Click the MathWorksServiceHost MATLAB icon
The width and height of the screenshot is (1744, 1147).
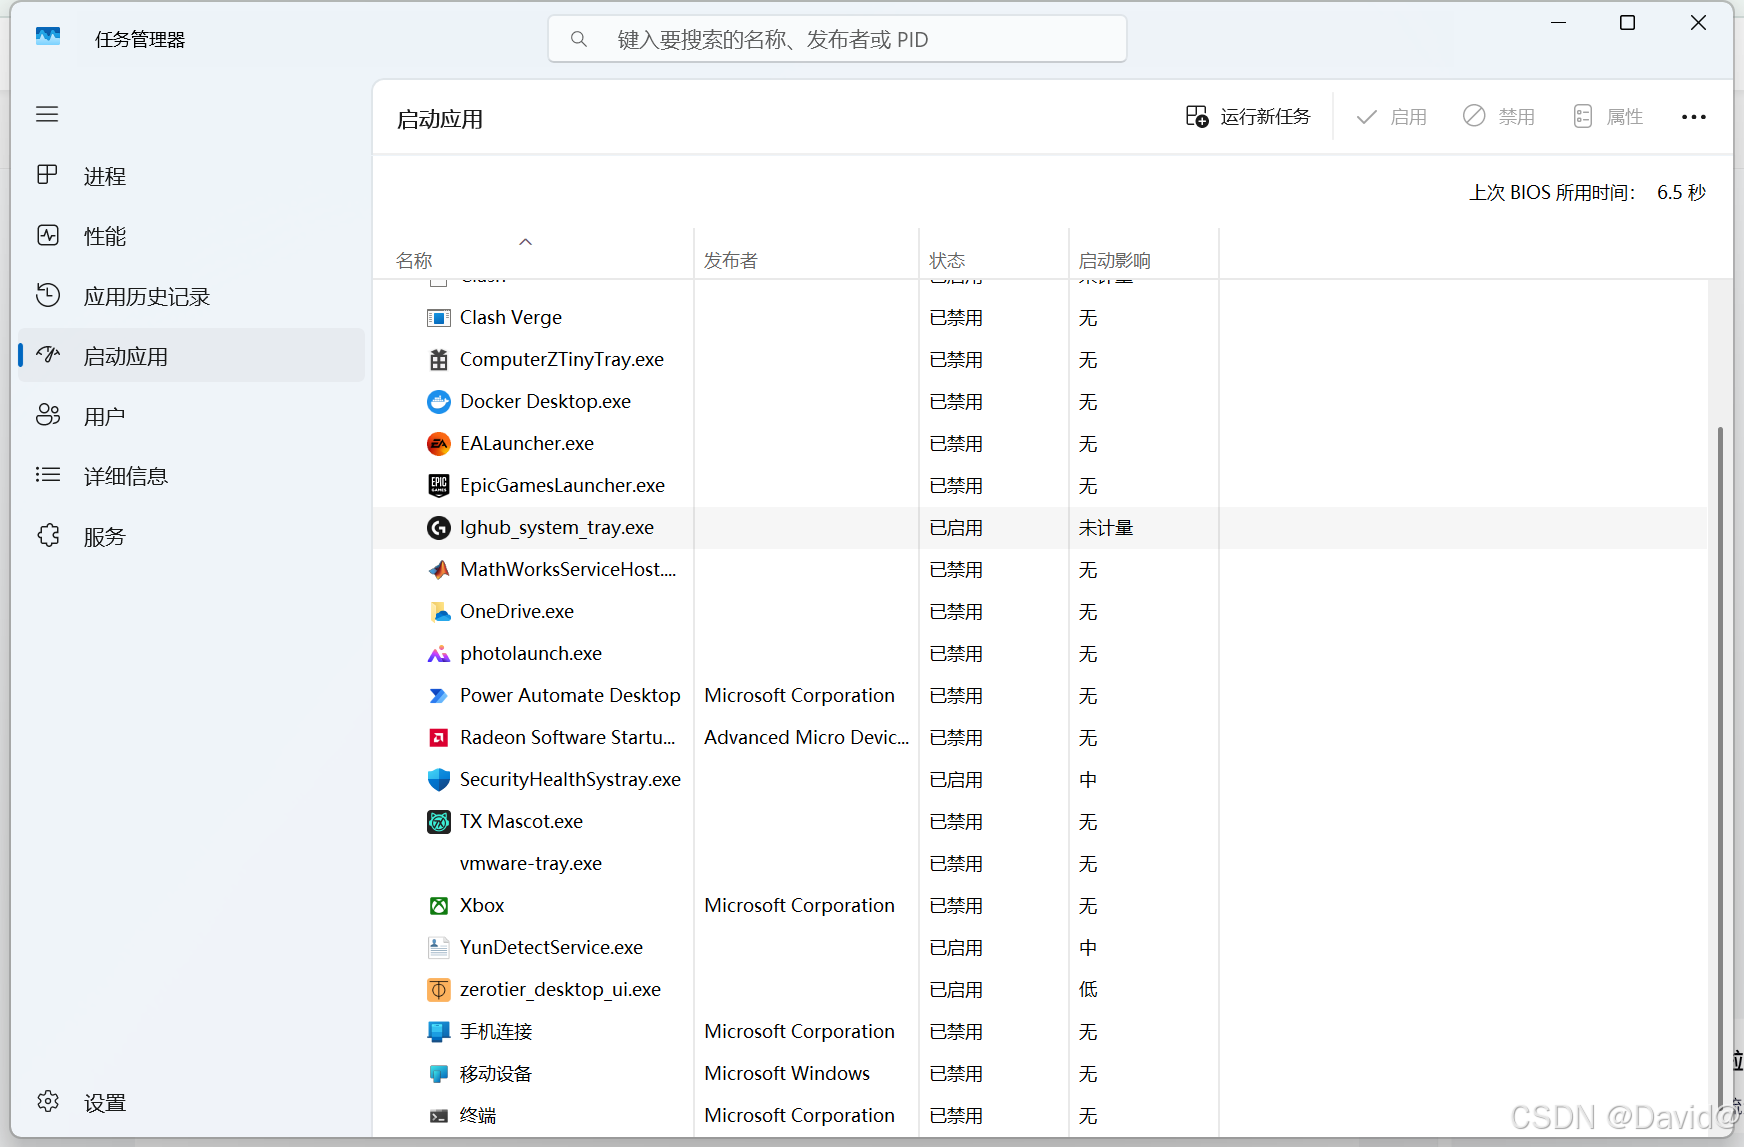pos(438,570)
